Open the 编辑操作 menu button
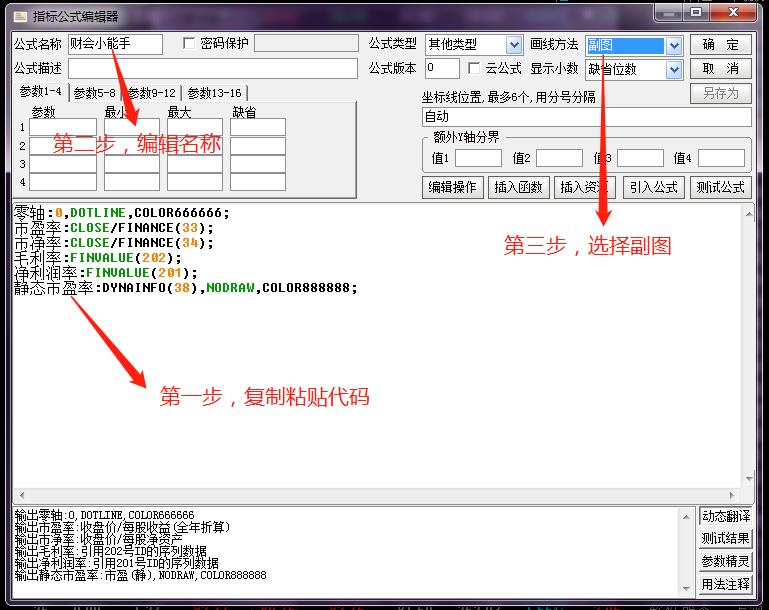This screenshot has width=769, height=610. pyautogui.click(x=453, y=187)
